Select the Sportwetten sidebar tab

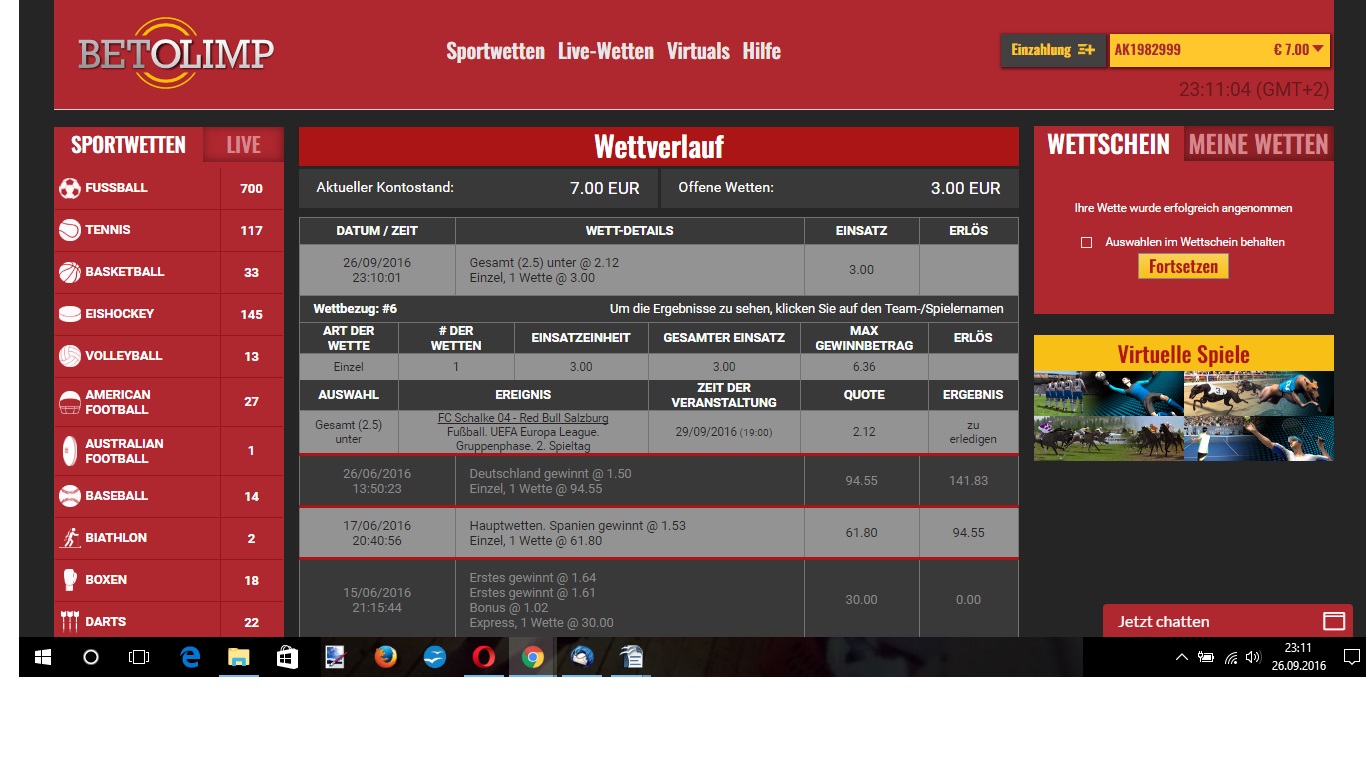pos(128,145)
